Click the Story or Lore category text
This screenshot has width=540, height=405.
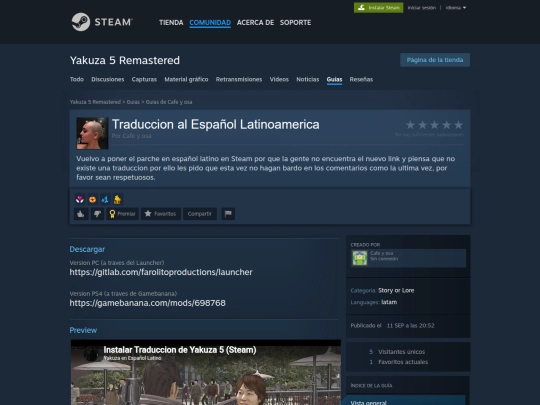[x=396, y=290]
